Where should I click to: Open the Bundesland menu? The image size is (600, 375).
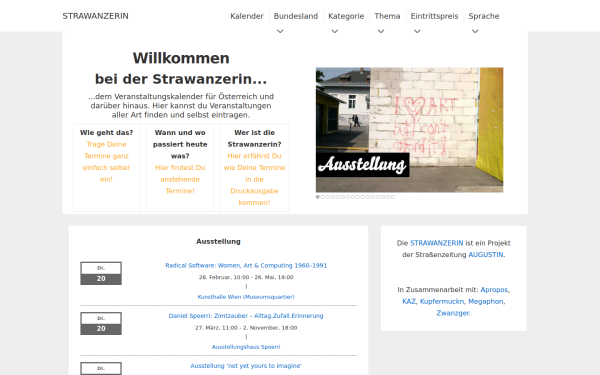coord(296,16)
